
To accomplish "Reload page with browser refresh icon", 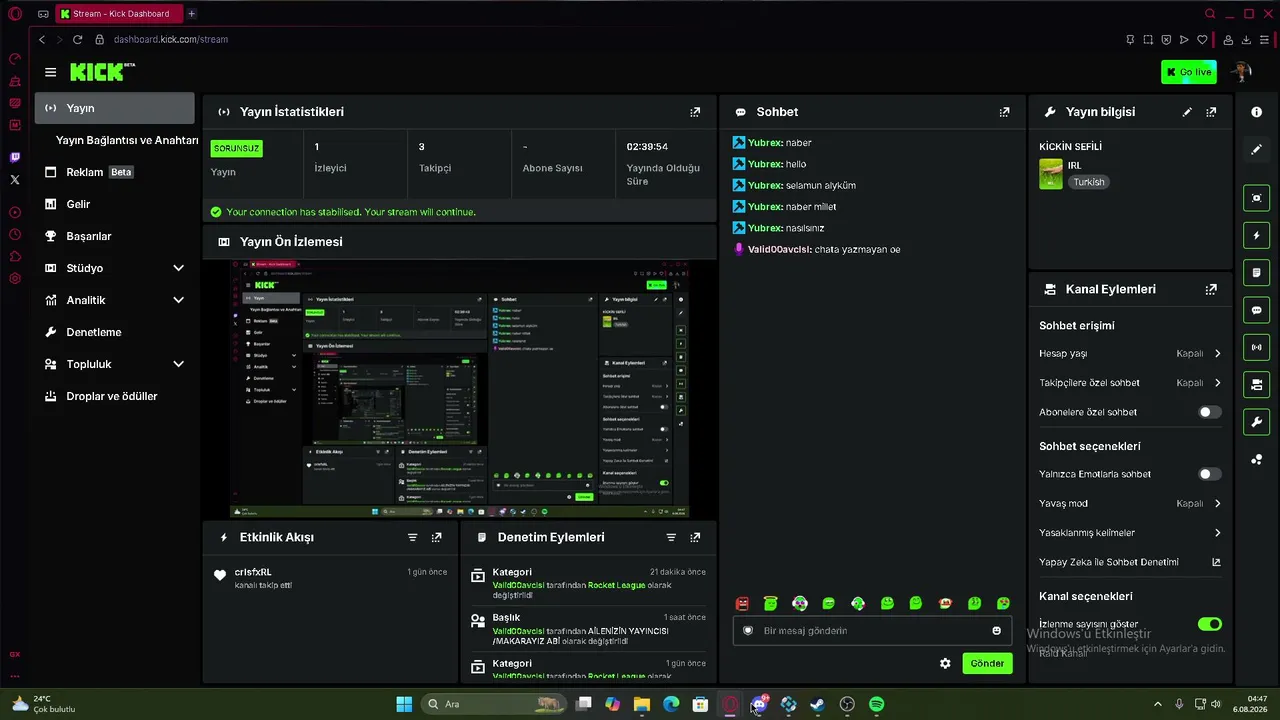I will tap(77, 39).
